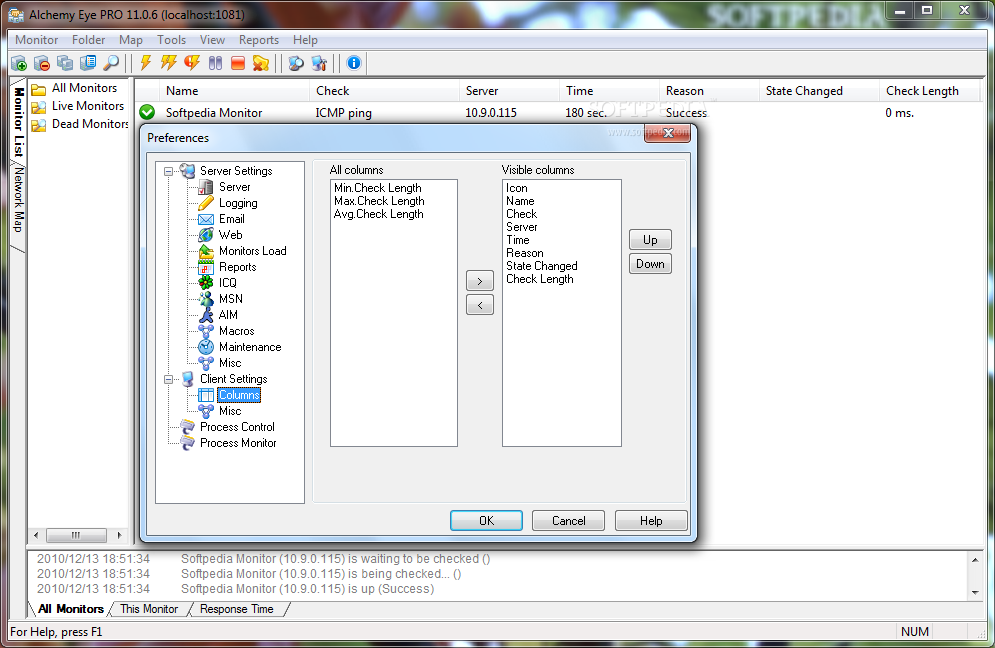Open the Live Monitors folder
The height and width of the screenshot is (648, 995).
click(x=88, y=106)
